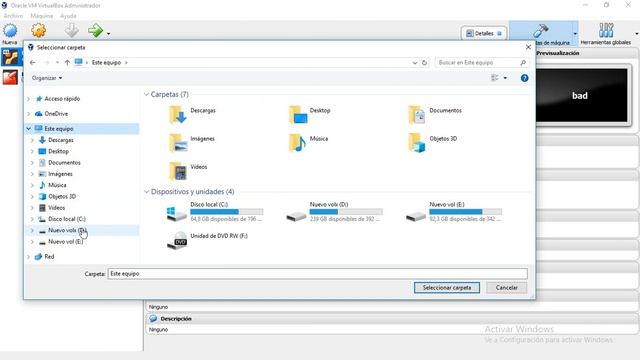Select the Imágenes folder icon in main pane
Image resolution: width=640 pixels, height=360 pixels.
coord(178,143)
